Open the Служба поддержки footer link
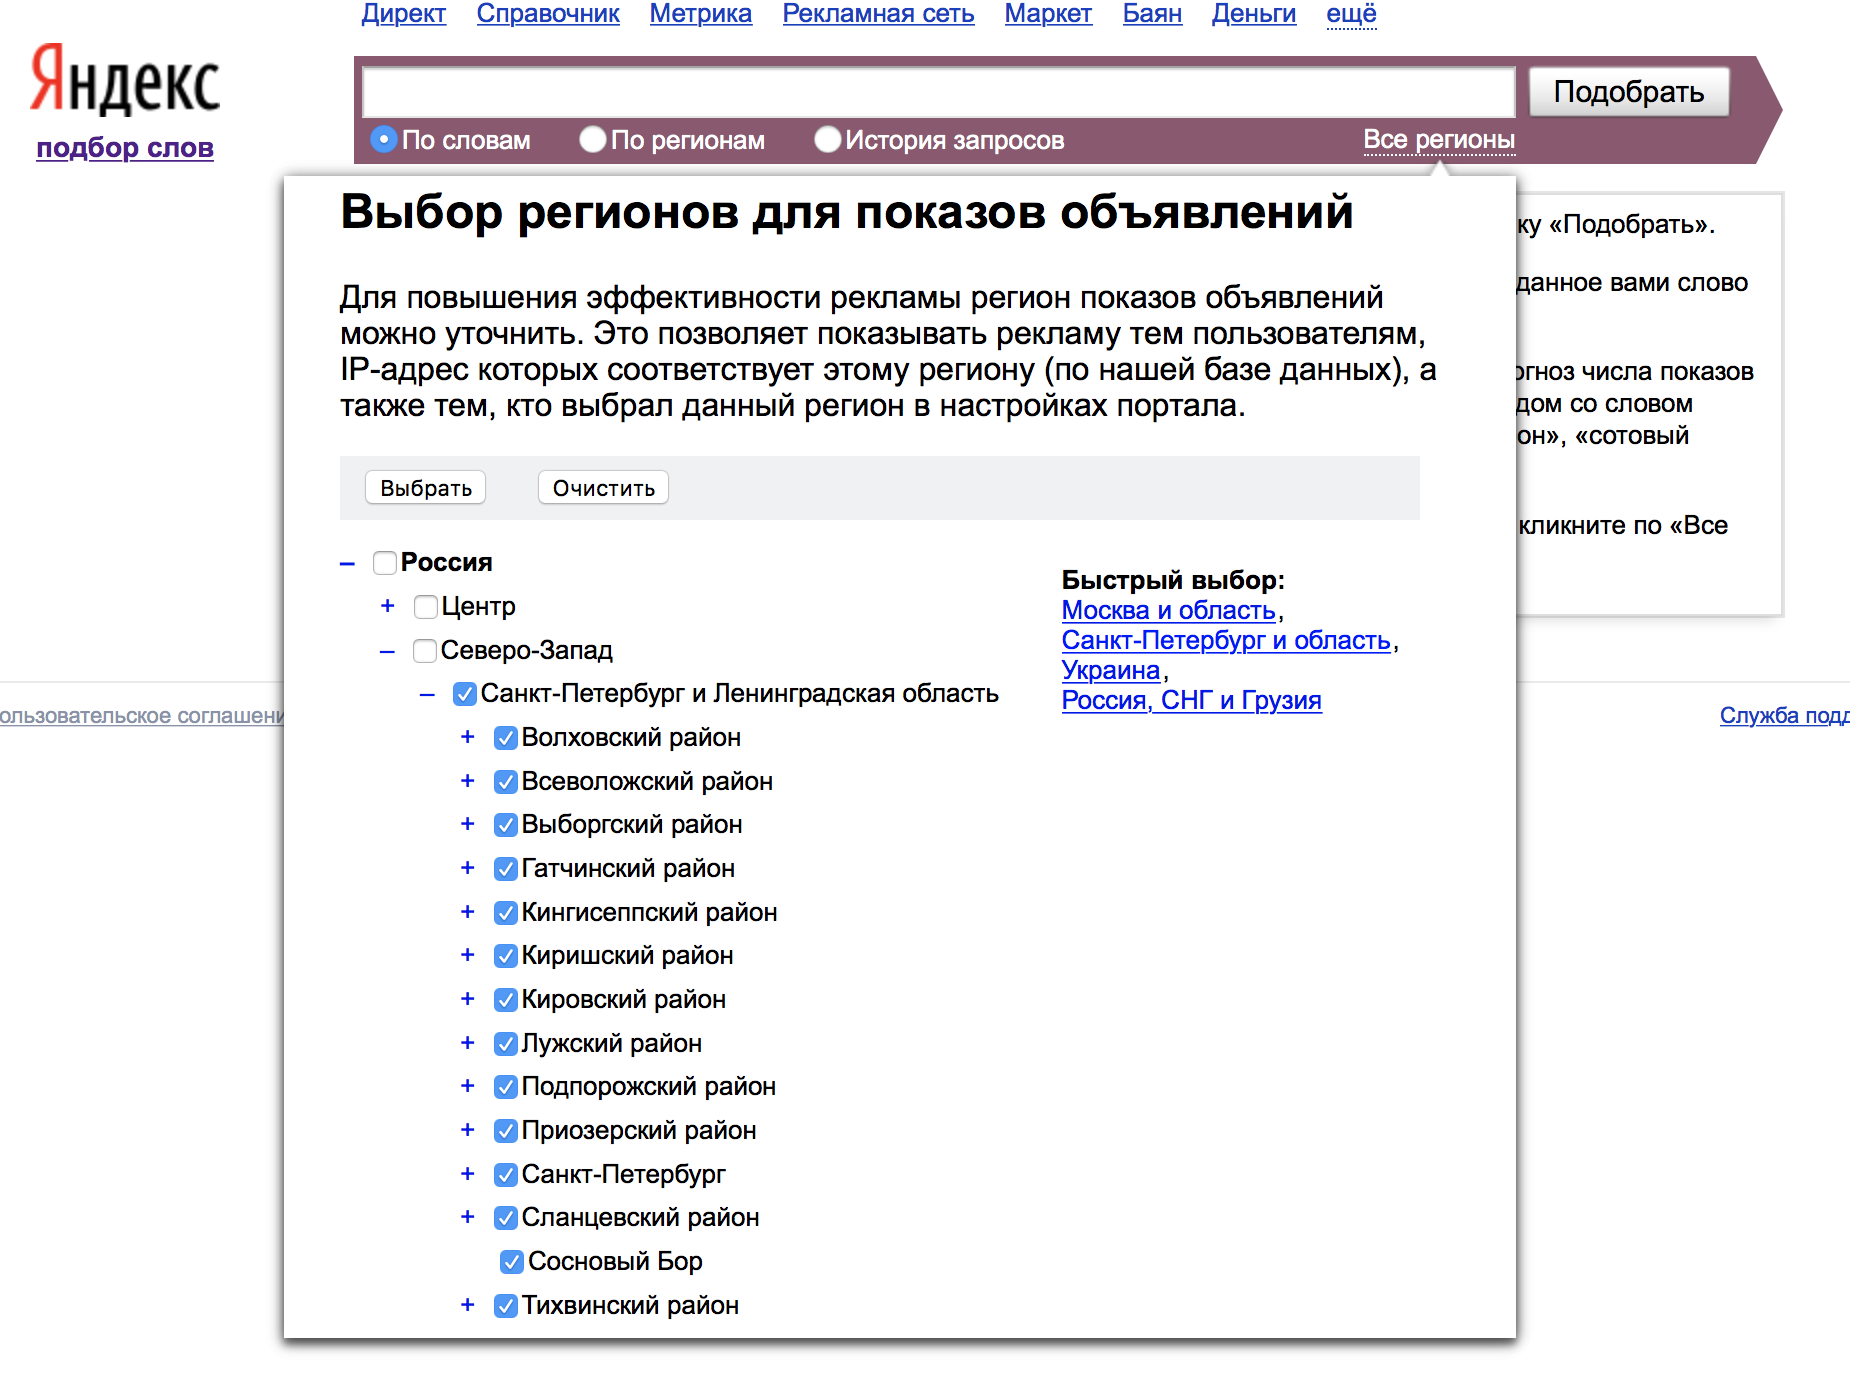The height and width of the screenshot is (1382, 1850). click(1784, 716)
